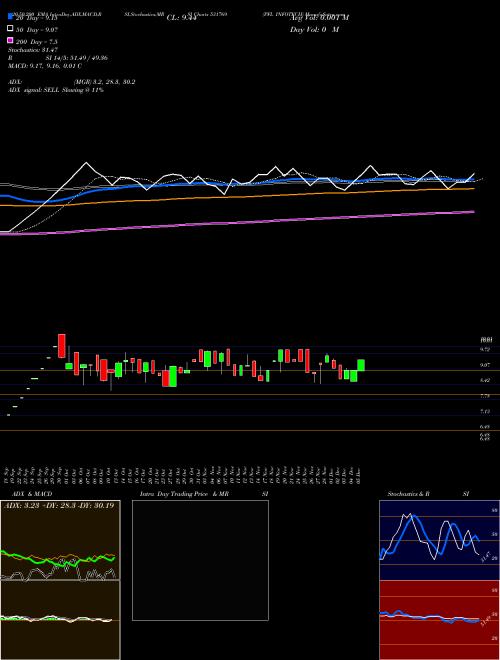
Task: Click the 'SI 14/3: 51.49 / 49.36' readout
Action: [x=77, y=58]
